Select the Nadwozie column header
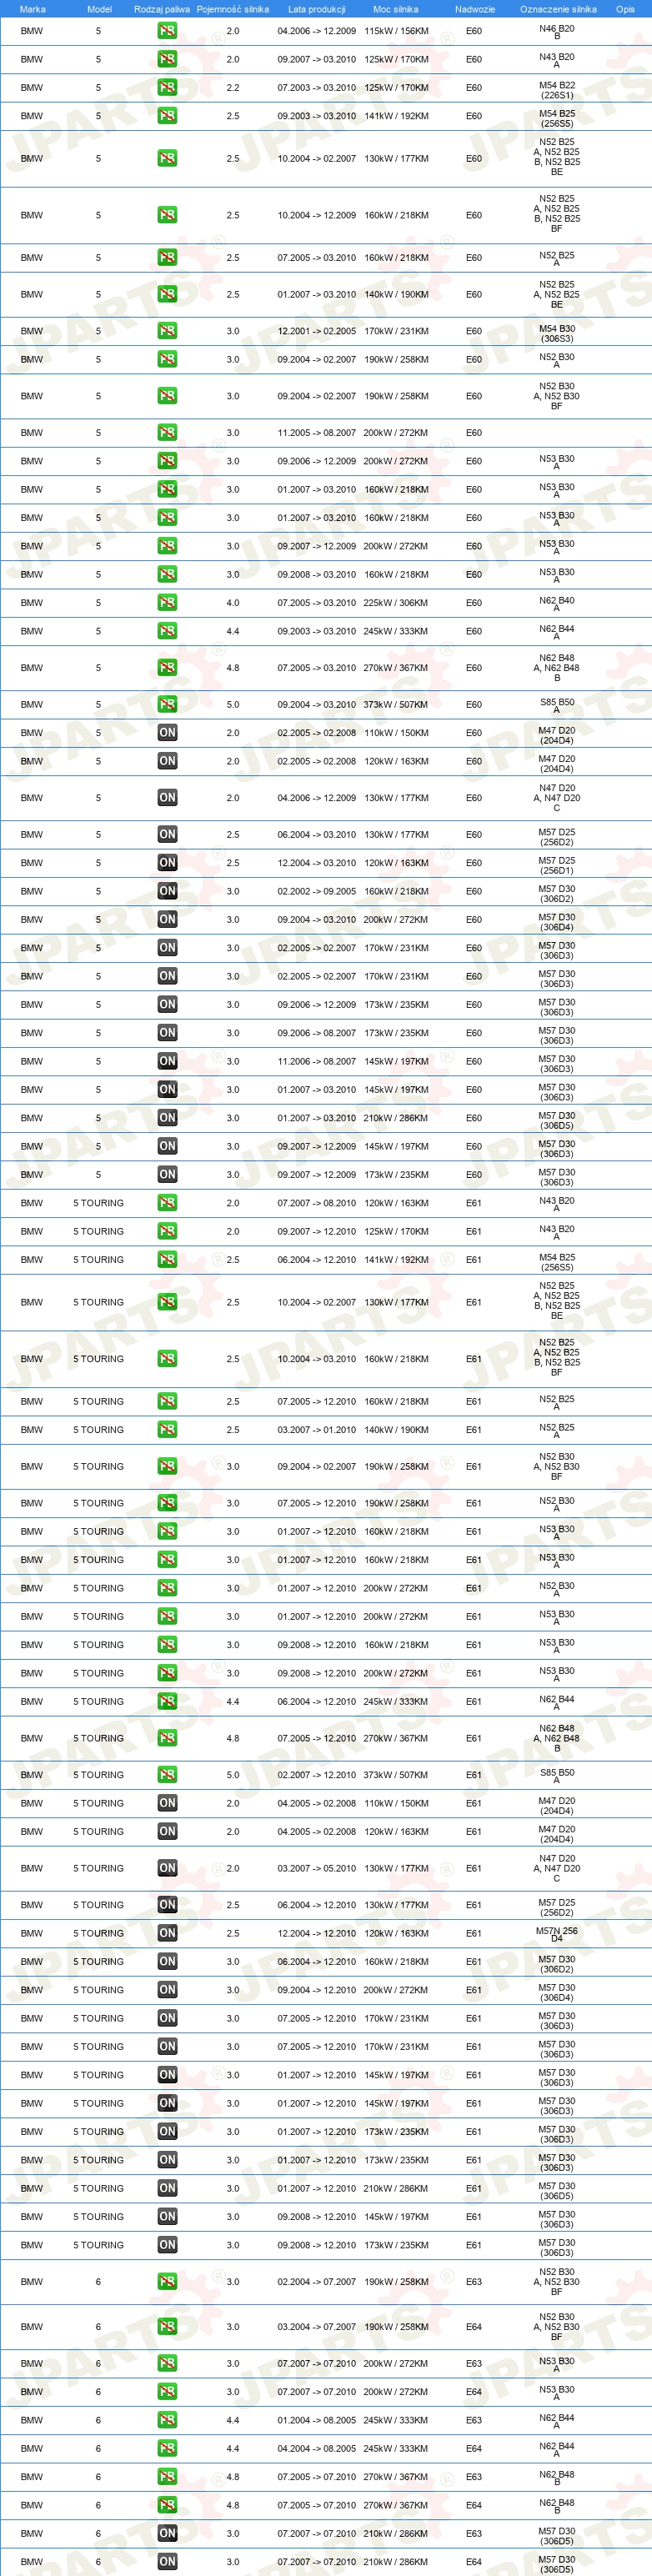Image resolution: width=652 pixels, height=2576 pixels. tap(475, 9)
